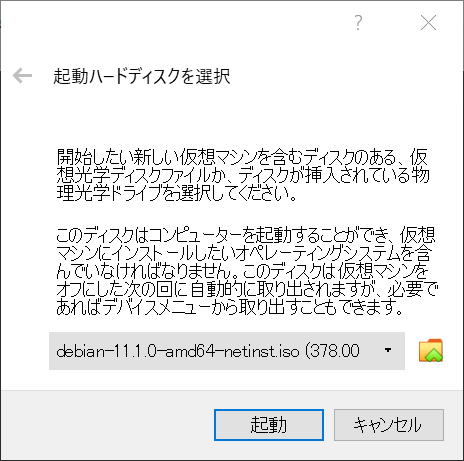Show context help with the ? button
The width and height of the screenshot is (464, 461).
[x=358, y=23]
